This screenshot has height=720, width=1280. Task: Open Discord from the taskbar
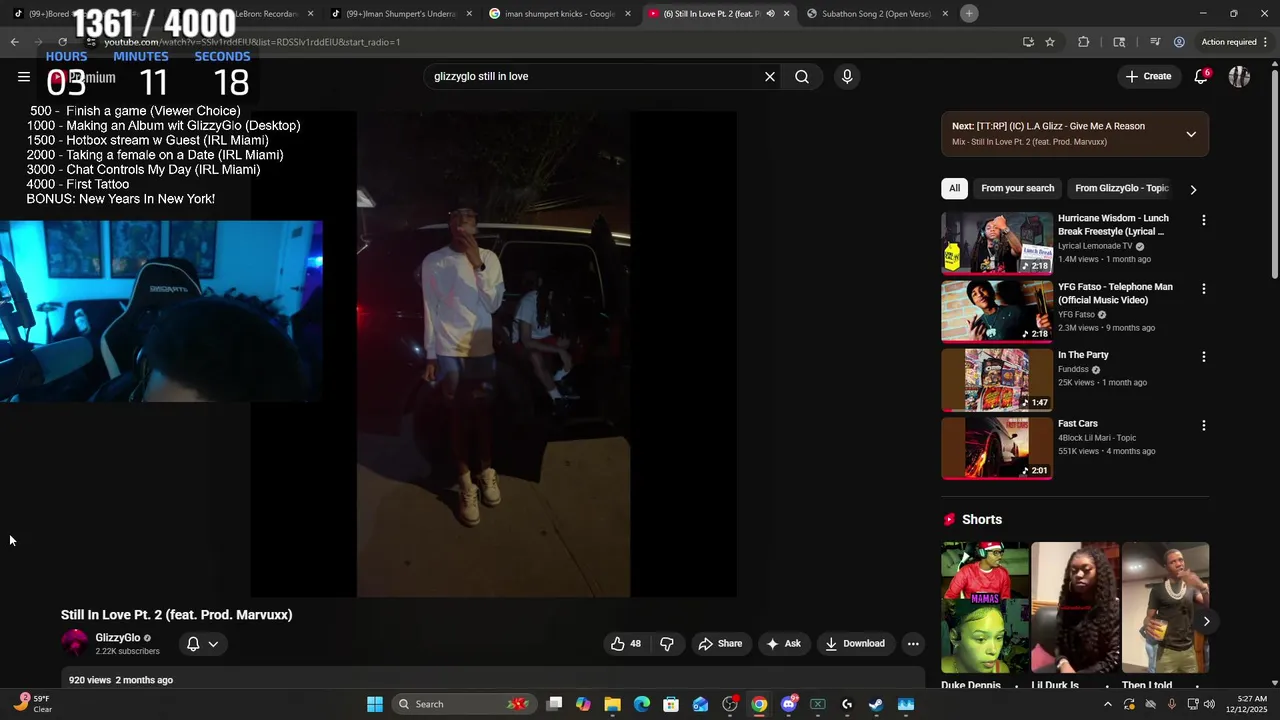(x=788, y=704)
